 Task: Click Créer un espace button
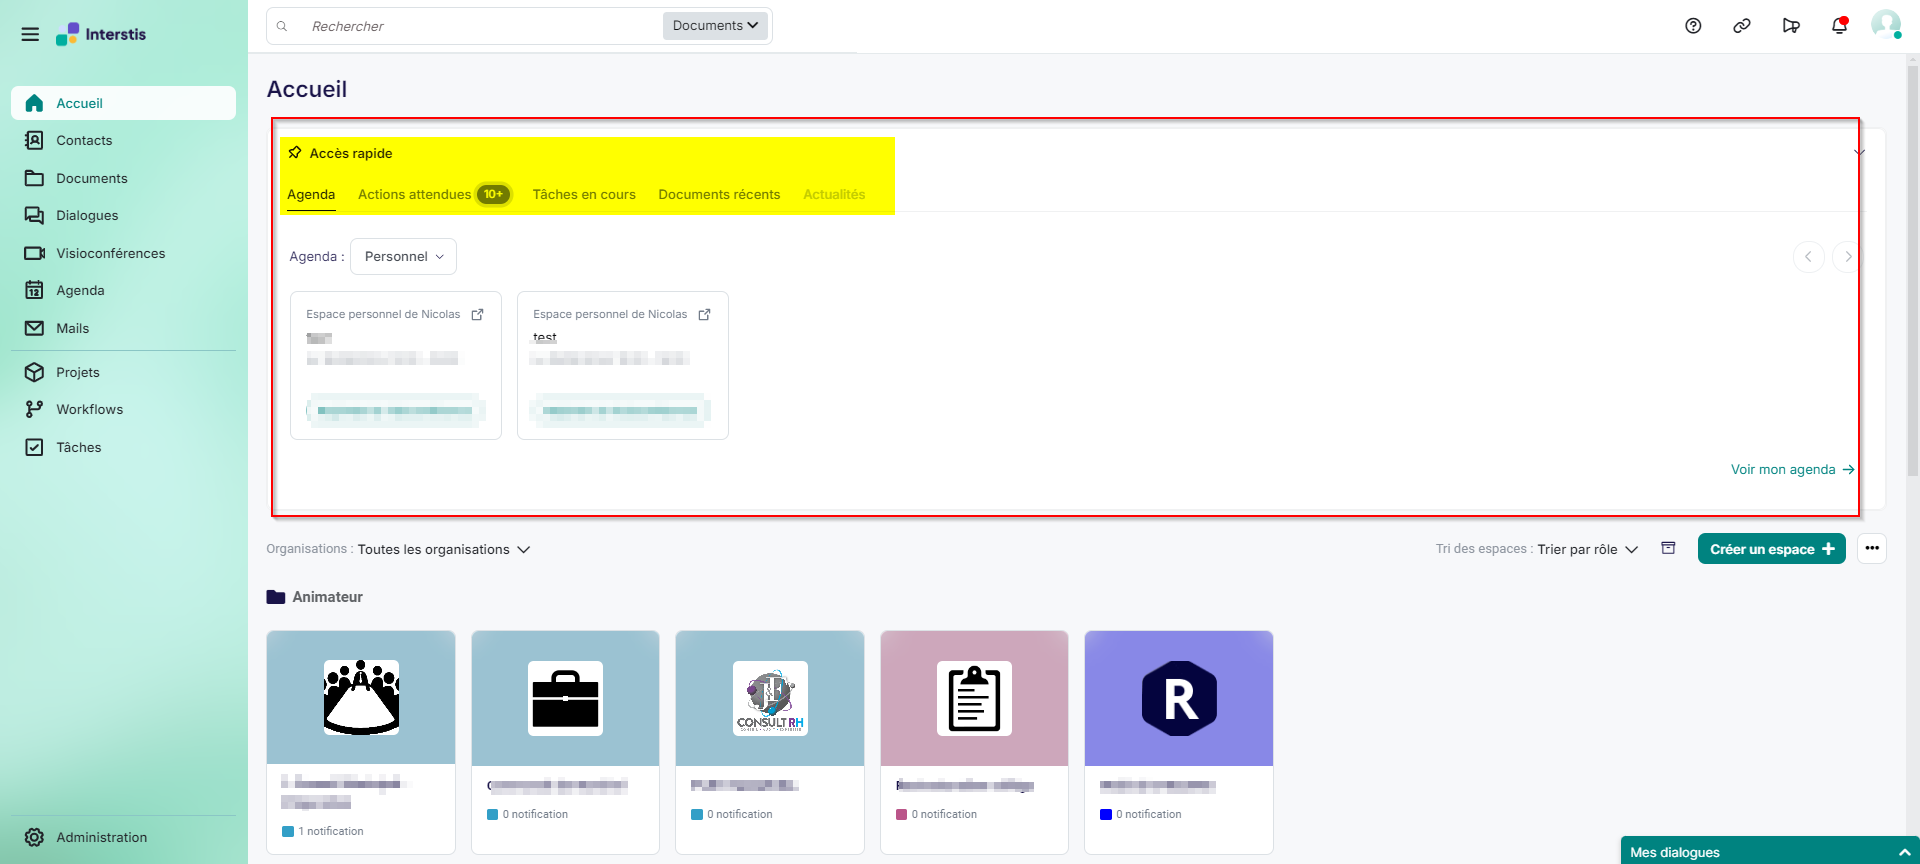pos(1771,549)
